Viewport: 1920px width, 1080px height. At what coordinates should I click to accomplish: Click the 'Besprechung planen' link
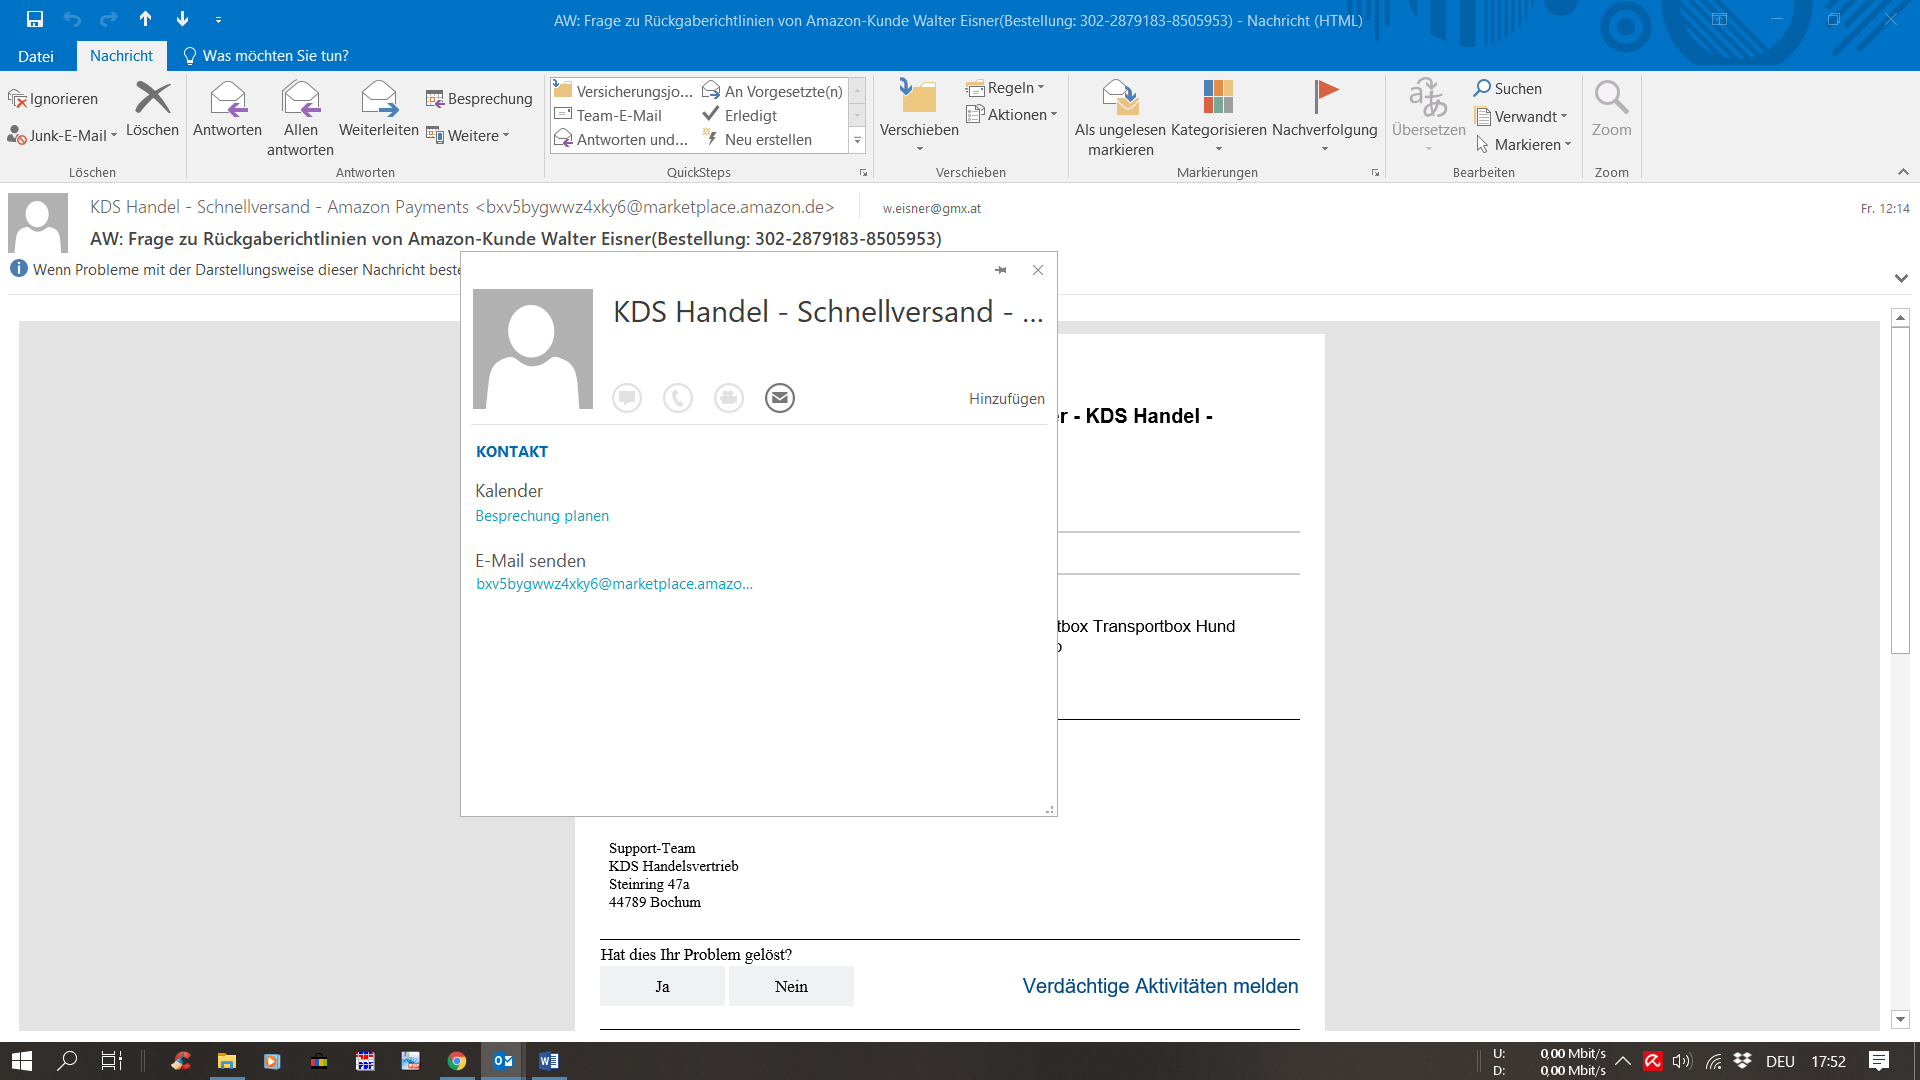point(542,516)
